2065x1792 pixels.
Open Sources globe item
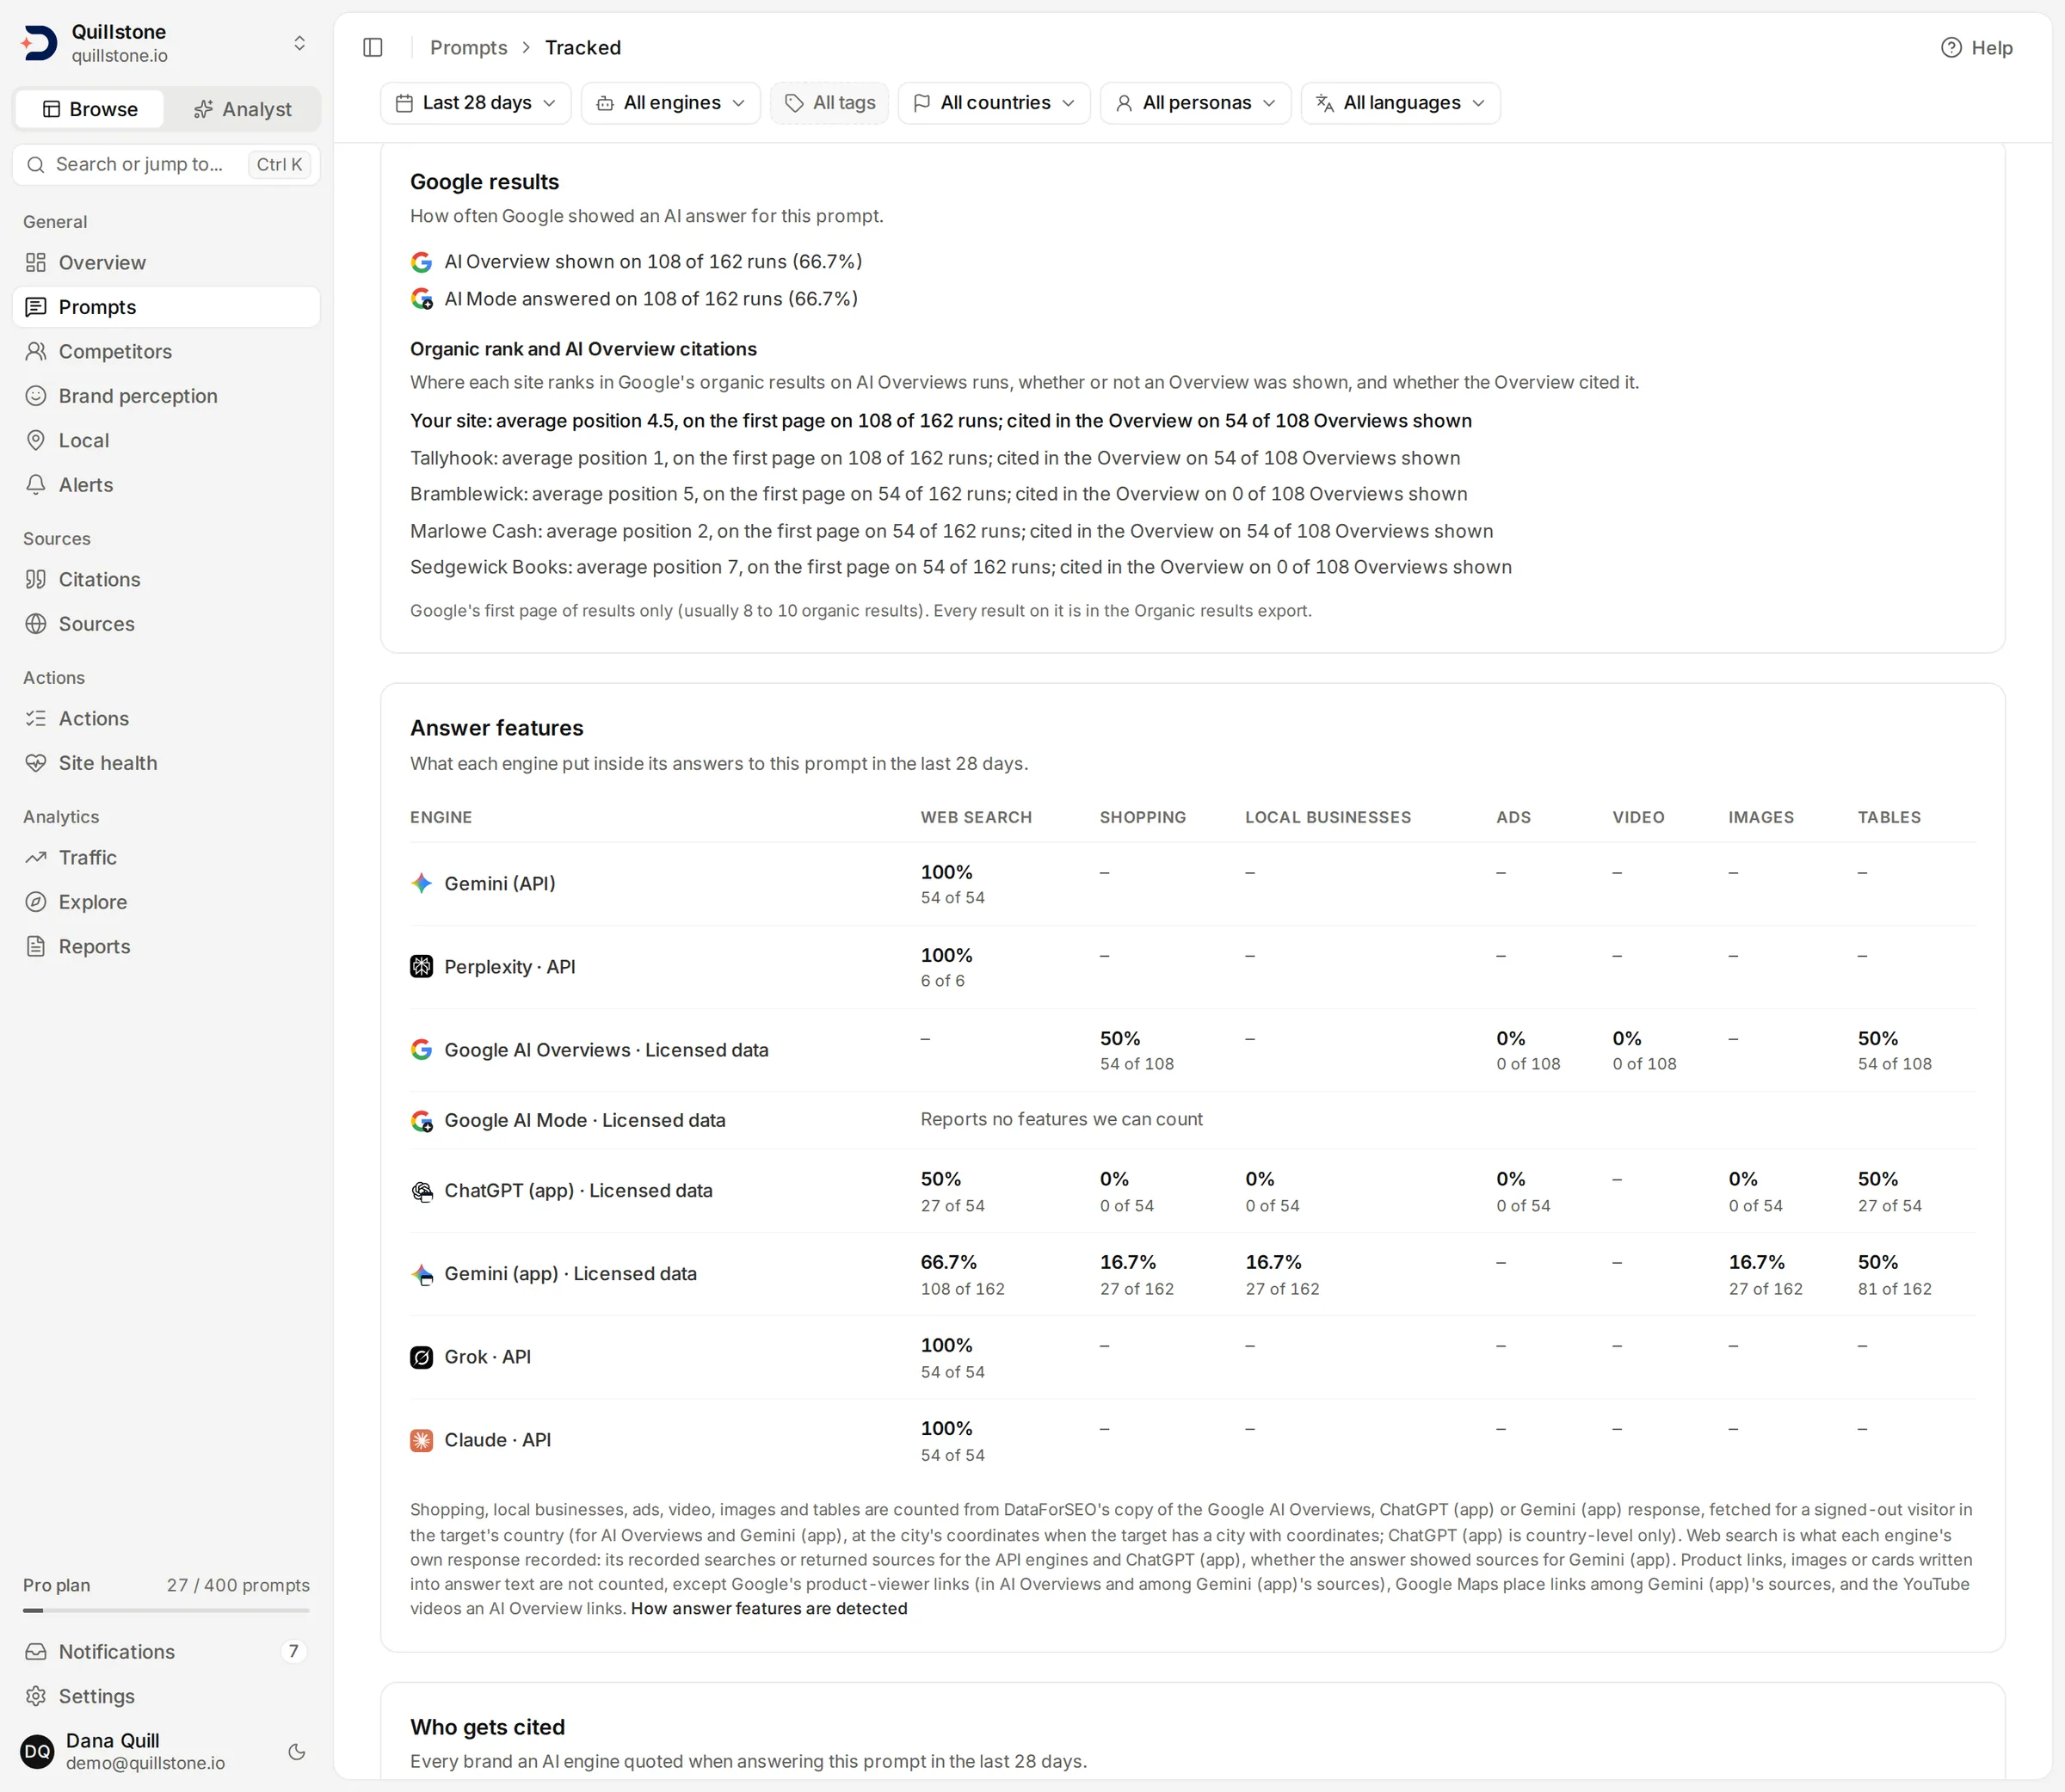point(166,623)
